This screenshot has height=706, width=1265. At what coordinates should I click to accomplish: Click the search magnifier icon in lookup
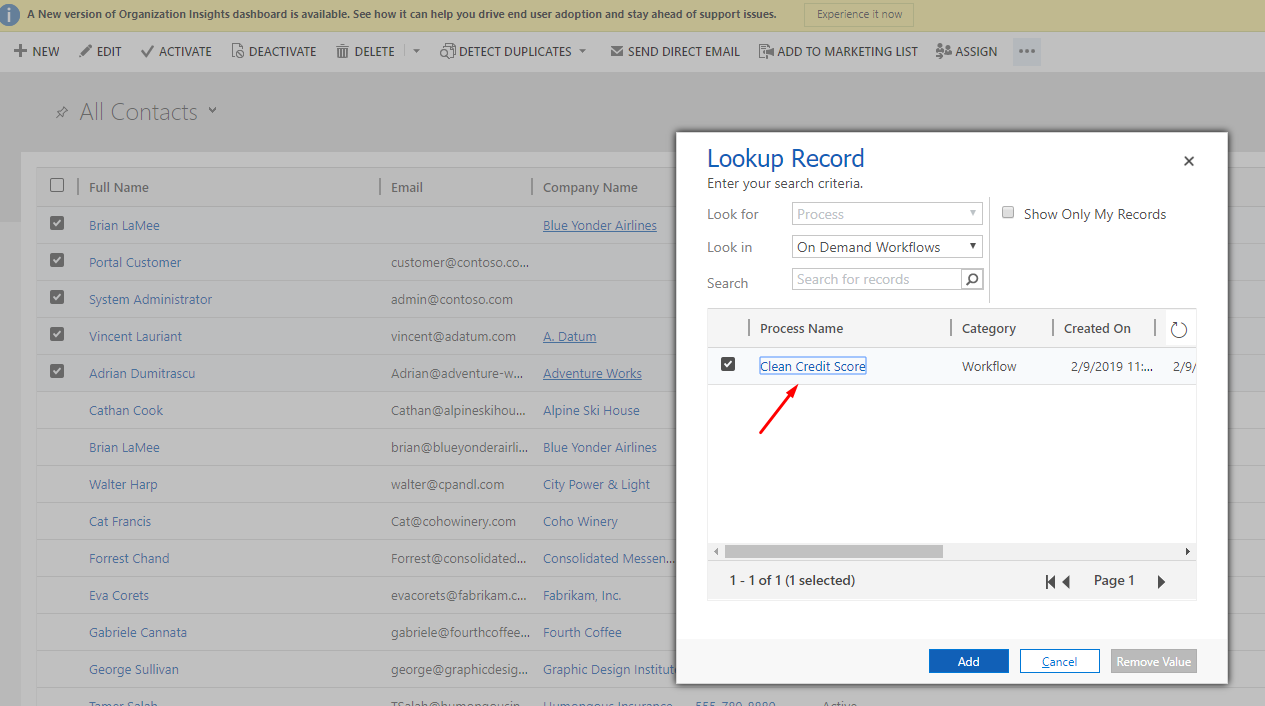pyautogui.click(x=972, y=280)
